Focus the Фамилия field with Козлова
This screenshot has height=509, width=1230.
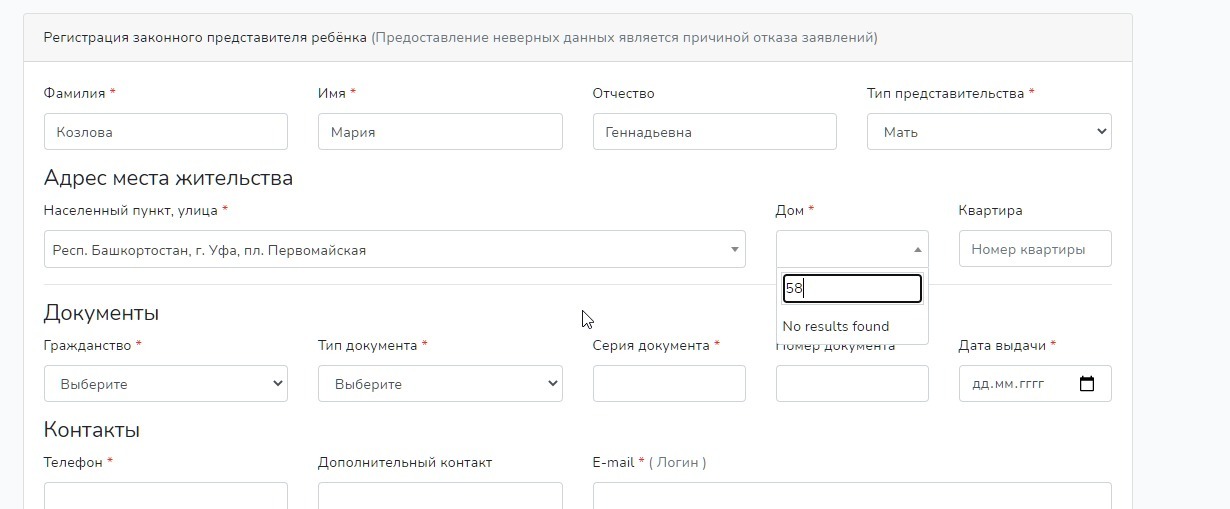click(x=166, y=132)
